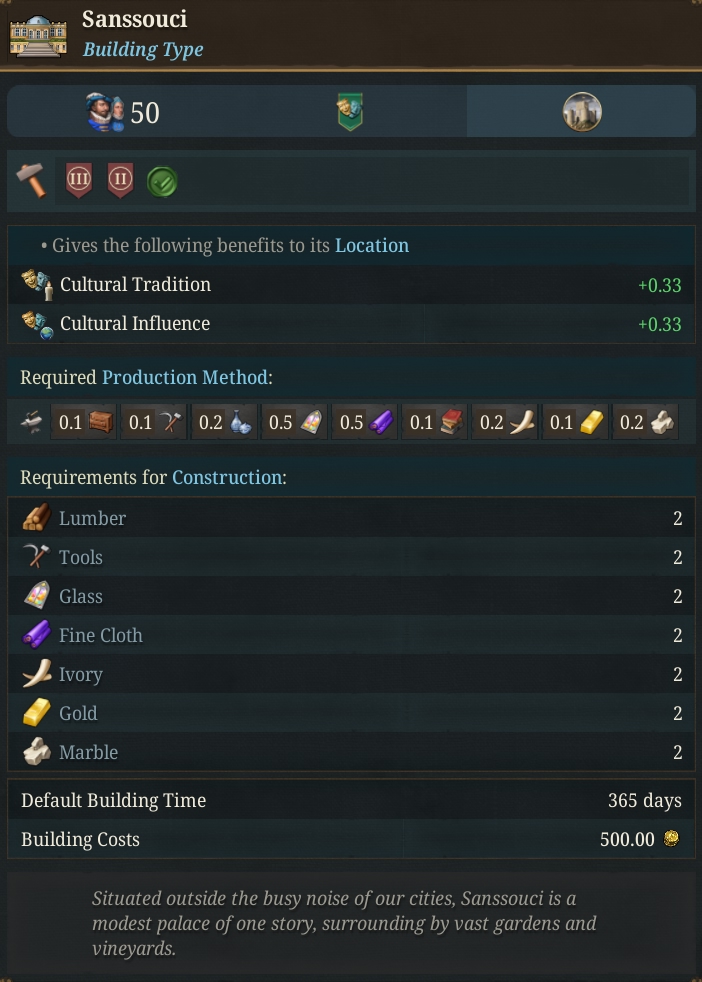Click the green theater masks banner icon
Image resolution: width=702 pixels, height=982 pixels.
tap(350, 111)
